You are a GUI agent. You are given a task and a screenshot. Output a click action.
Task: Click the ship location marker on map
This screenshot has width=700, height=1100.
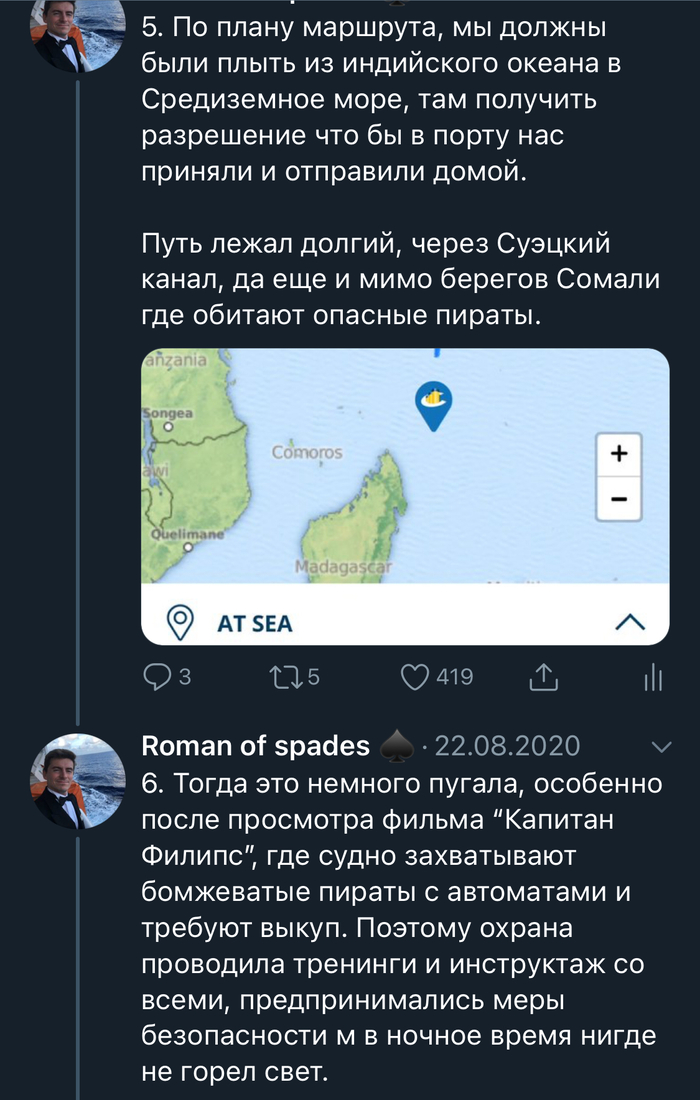(x=433, y=404)
